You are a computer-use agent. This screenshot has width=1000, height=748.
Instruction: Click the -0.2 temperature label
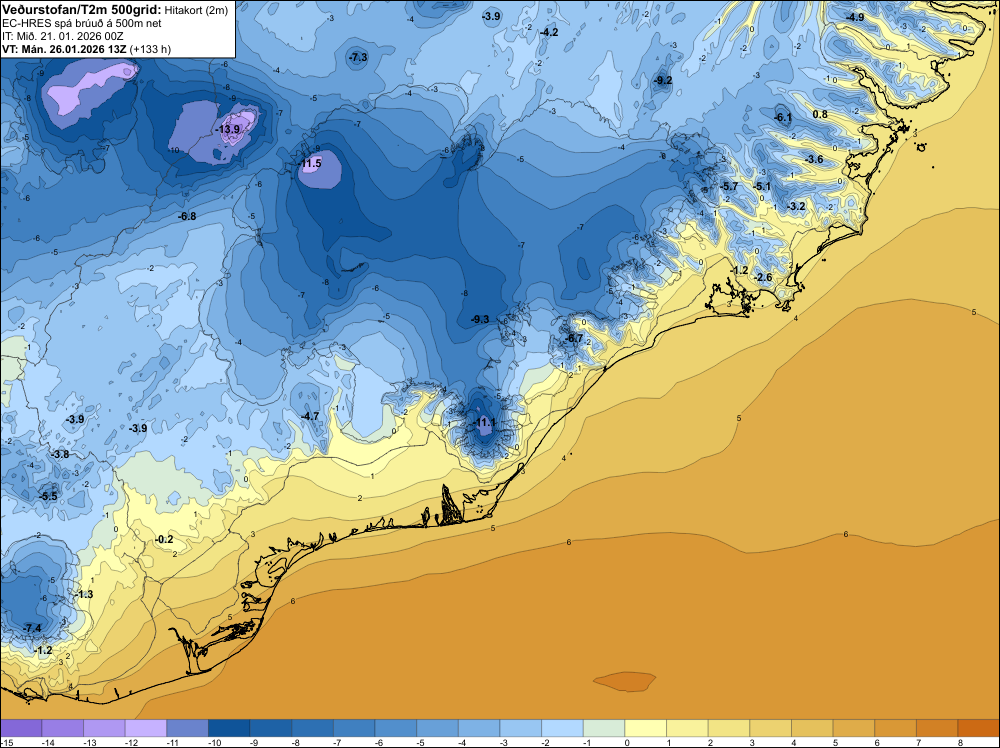[164, 539]
